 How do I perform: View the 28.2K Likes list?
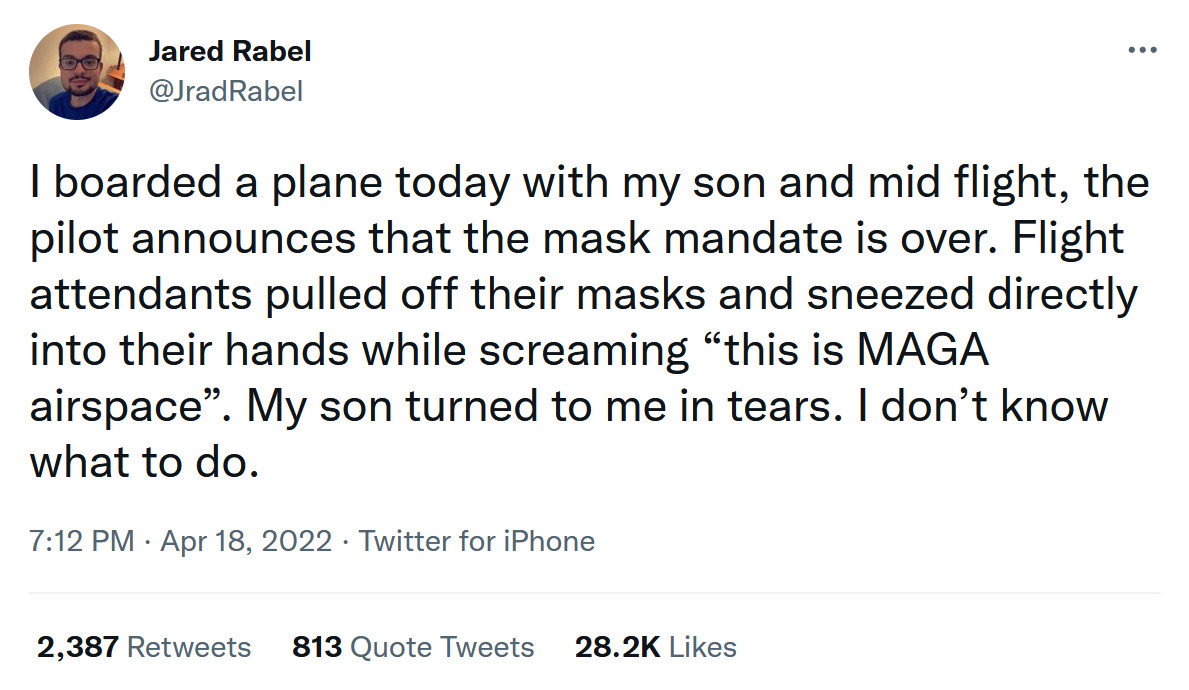tap(655, 647)
